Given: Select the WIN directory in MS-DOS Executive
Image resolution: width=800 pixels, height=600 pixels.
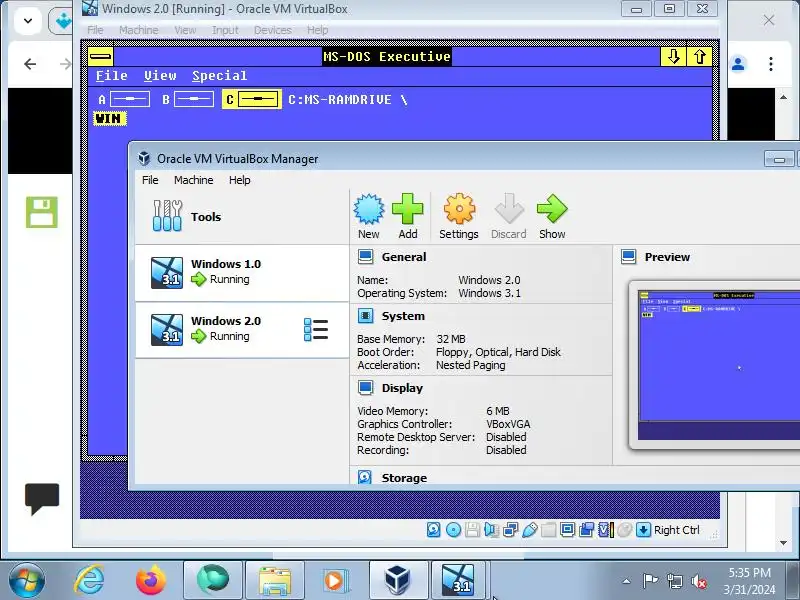Looking at the screenshot, I should 109,119.
